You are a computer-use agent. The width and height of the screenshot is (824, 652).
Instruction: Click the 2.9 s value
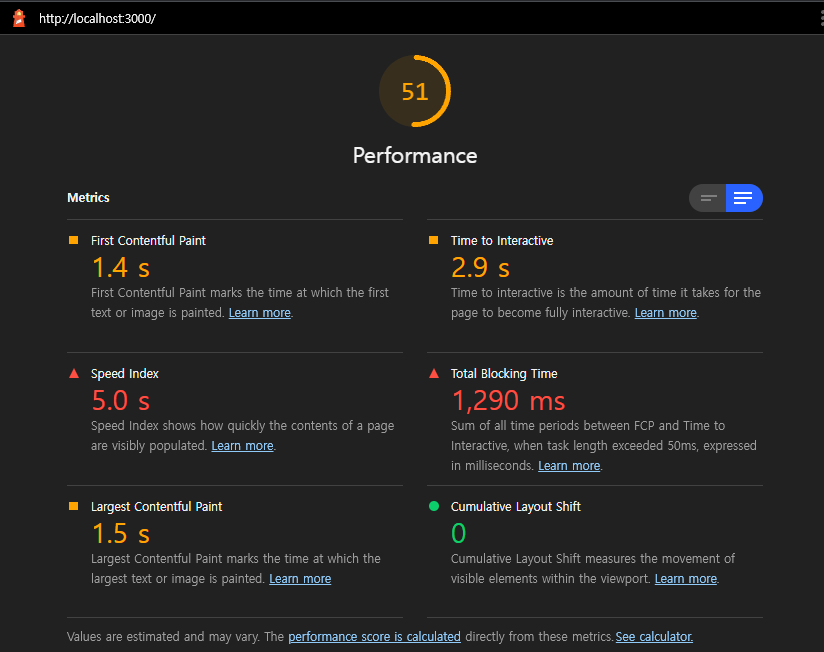pos(480,267)
